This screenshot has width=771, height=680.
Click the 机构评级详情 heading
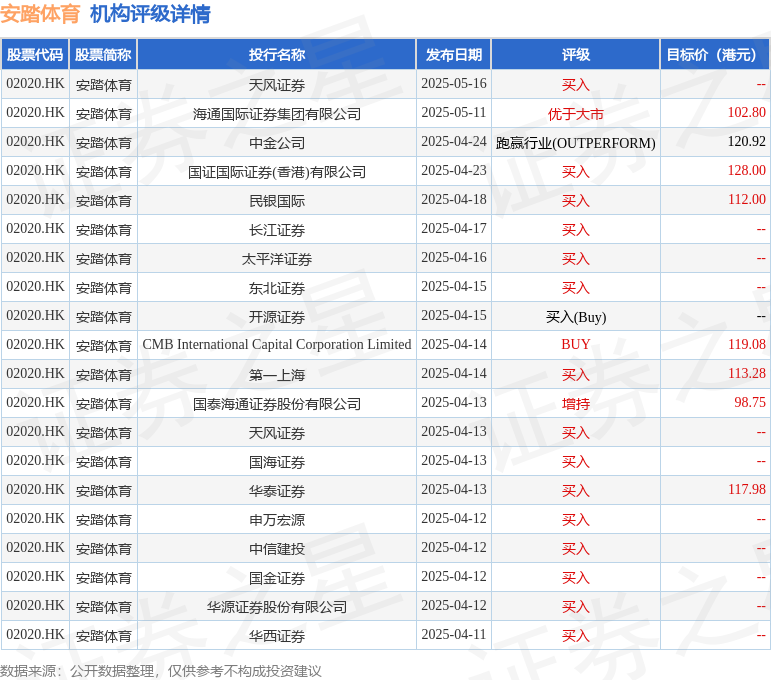click(x=150, y=14)
